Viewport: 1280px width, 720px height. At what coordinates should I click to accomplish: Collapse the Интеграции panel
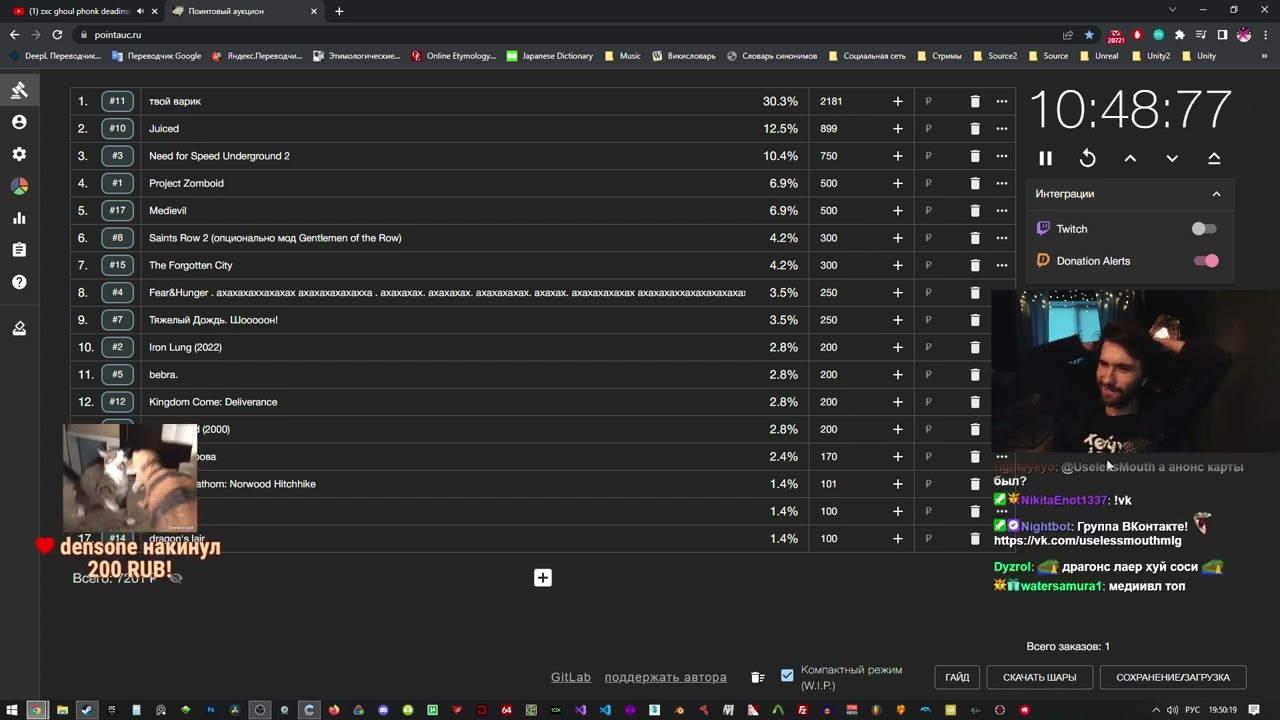click(x=1216, y=194)
